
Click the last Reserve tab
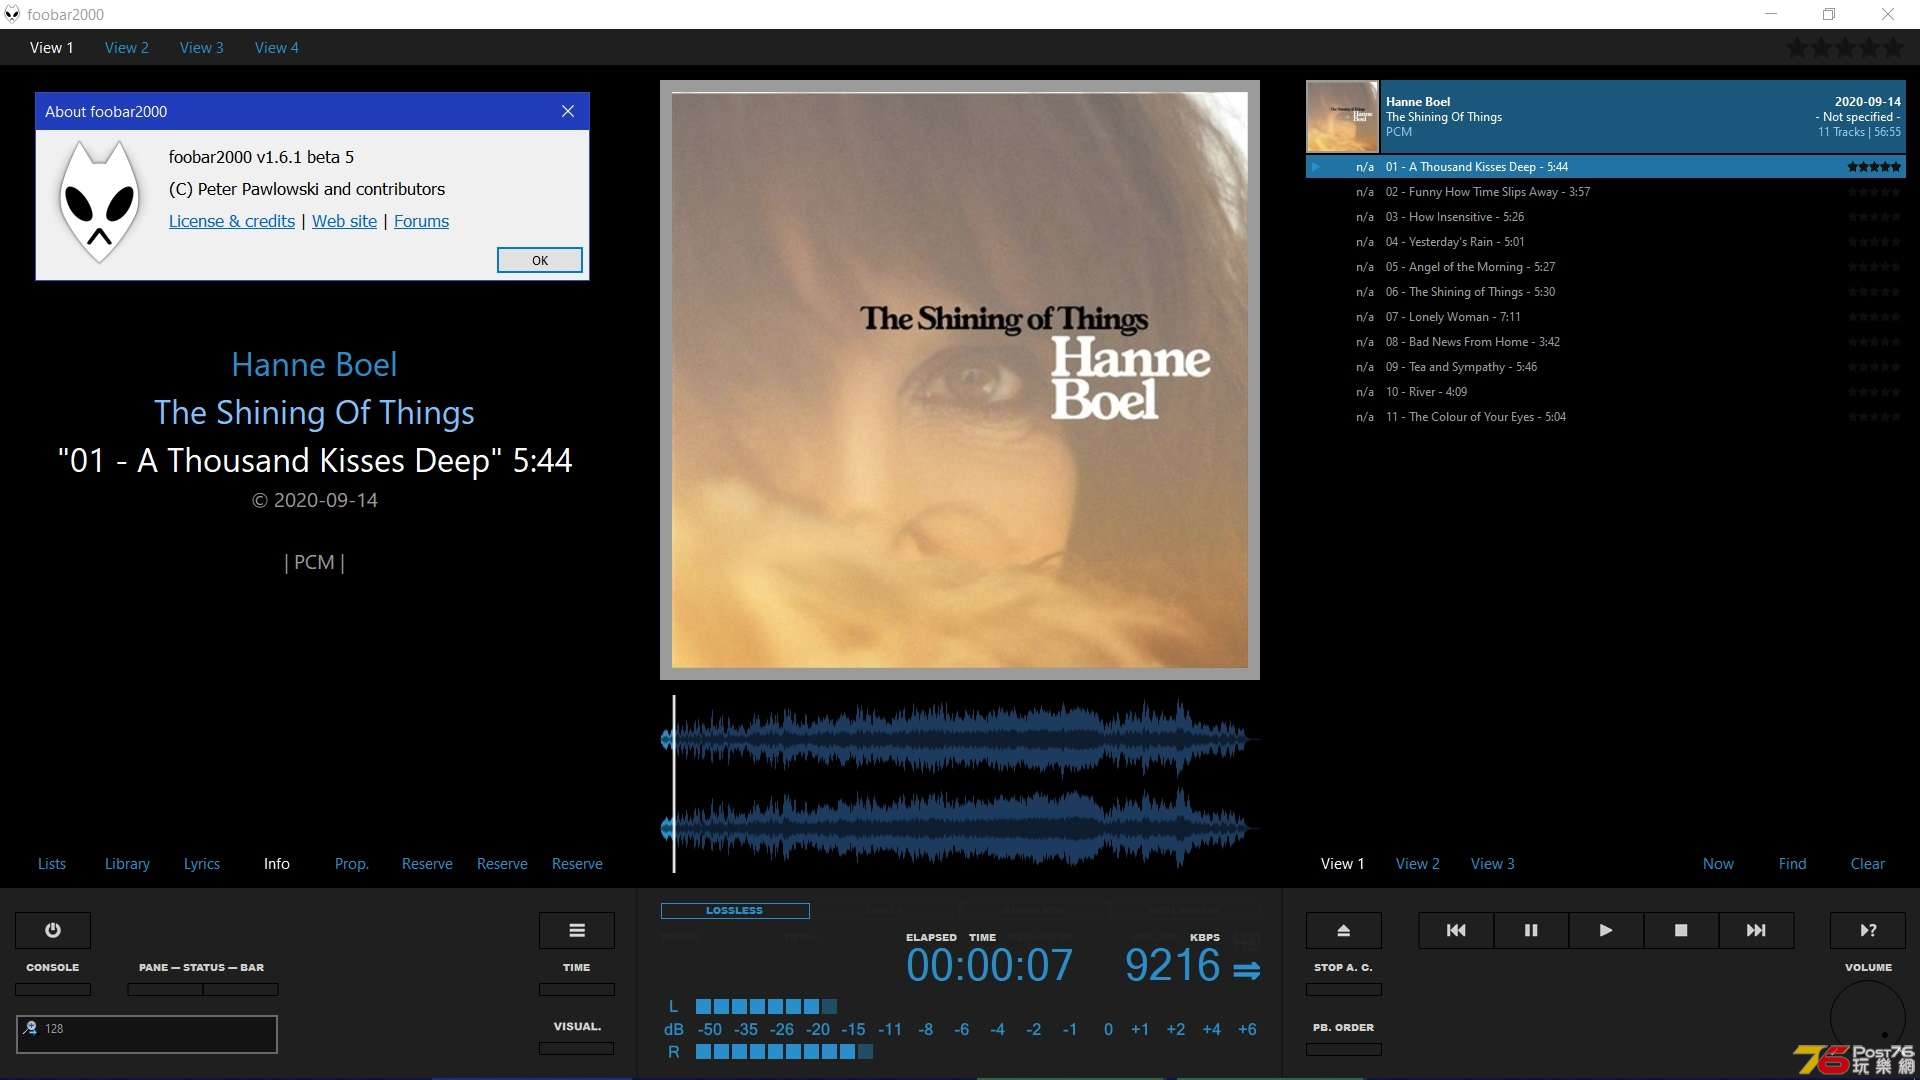click(x=577, y=864)
